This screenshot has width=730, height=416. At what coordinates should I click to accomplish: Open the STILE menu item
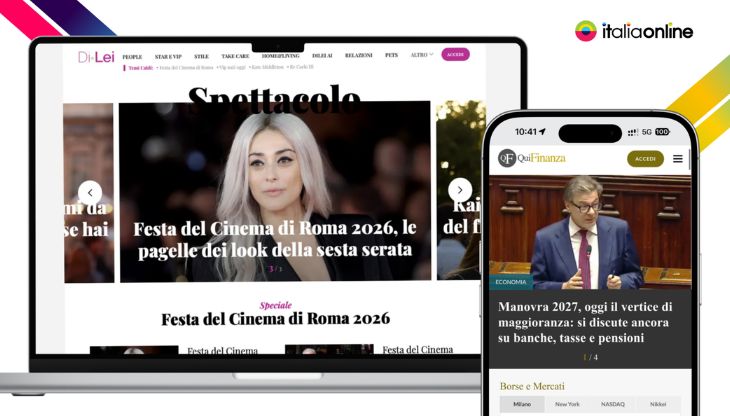coord(201,56)
